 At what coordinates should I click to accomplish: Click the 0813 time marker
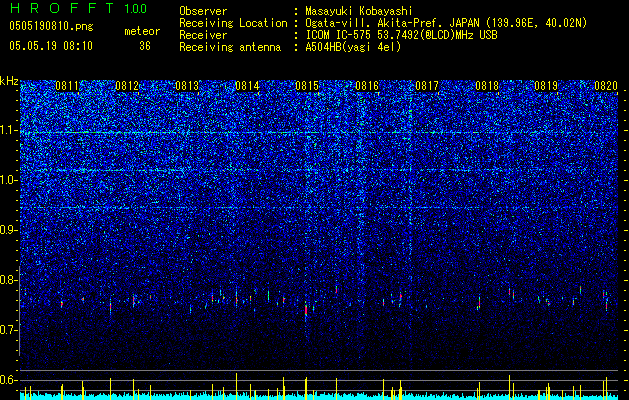187,86
